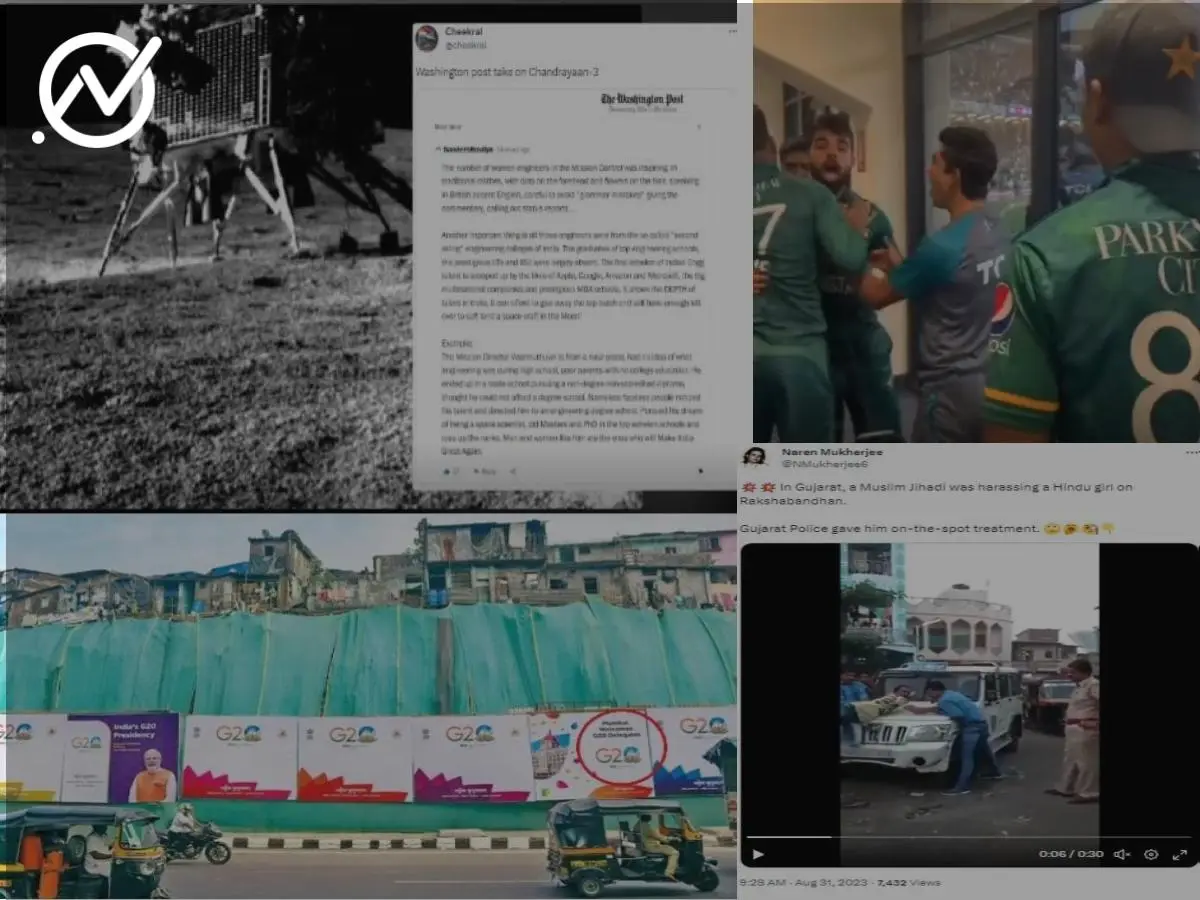
Task: Open the 9:28 AM Aug 31, 2023 timestamp
Action: click(804, 883)
